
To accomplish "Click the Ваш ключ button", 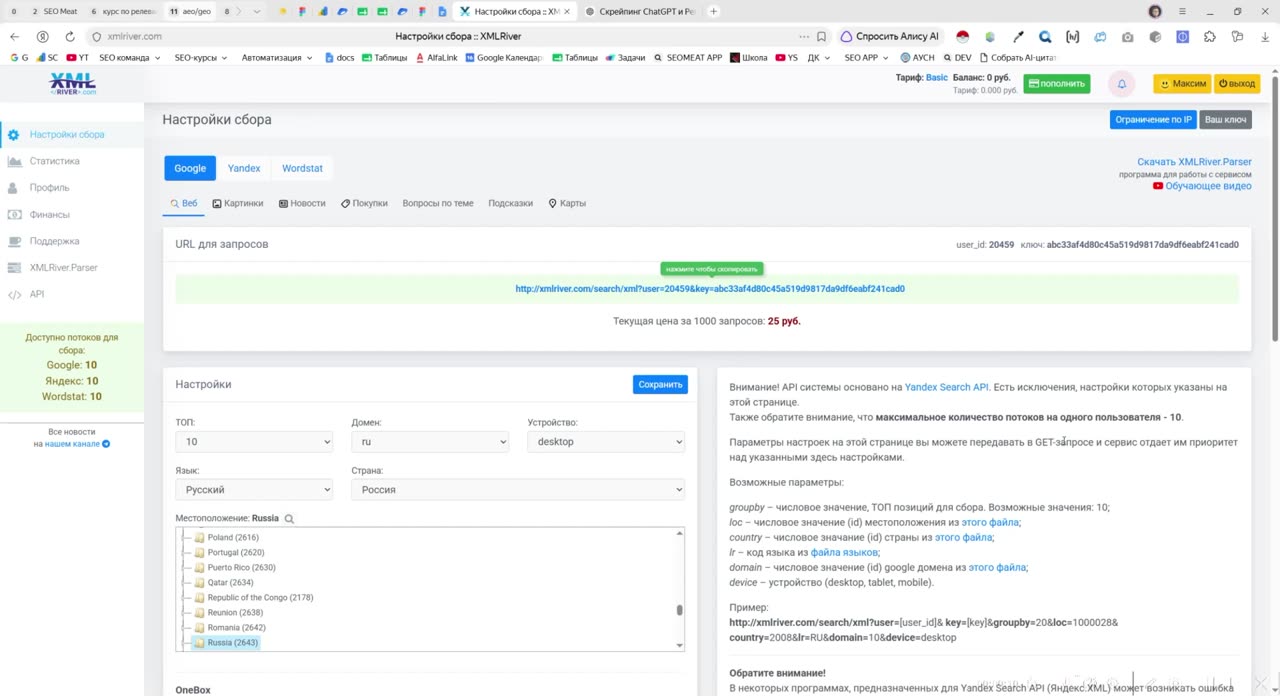I will click(x=1225, y=119).
